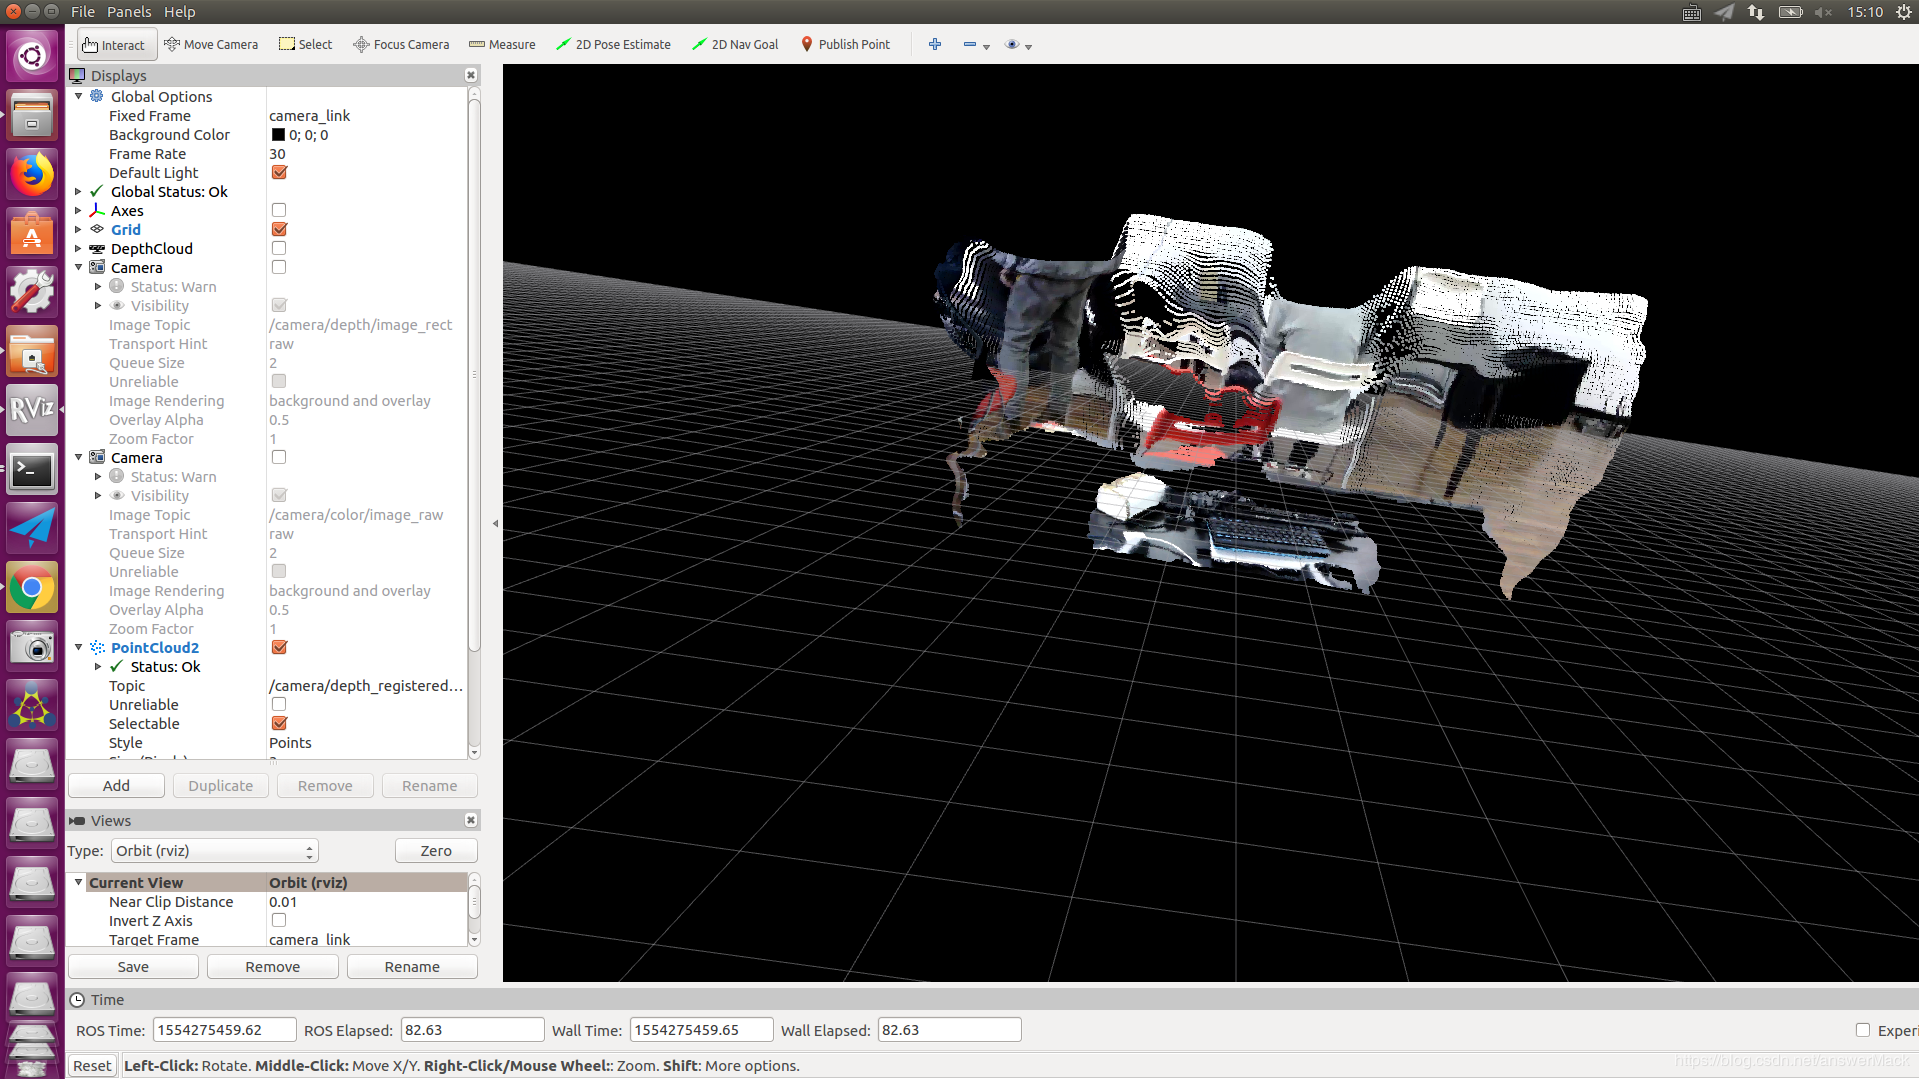This screenshot has height=1079, width=1919.
Task: Choose the Select tool
Action: coord(305,45)
